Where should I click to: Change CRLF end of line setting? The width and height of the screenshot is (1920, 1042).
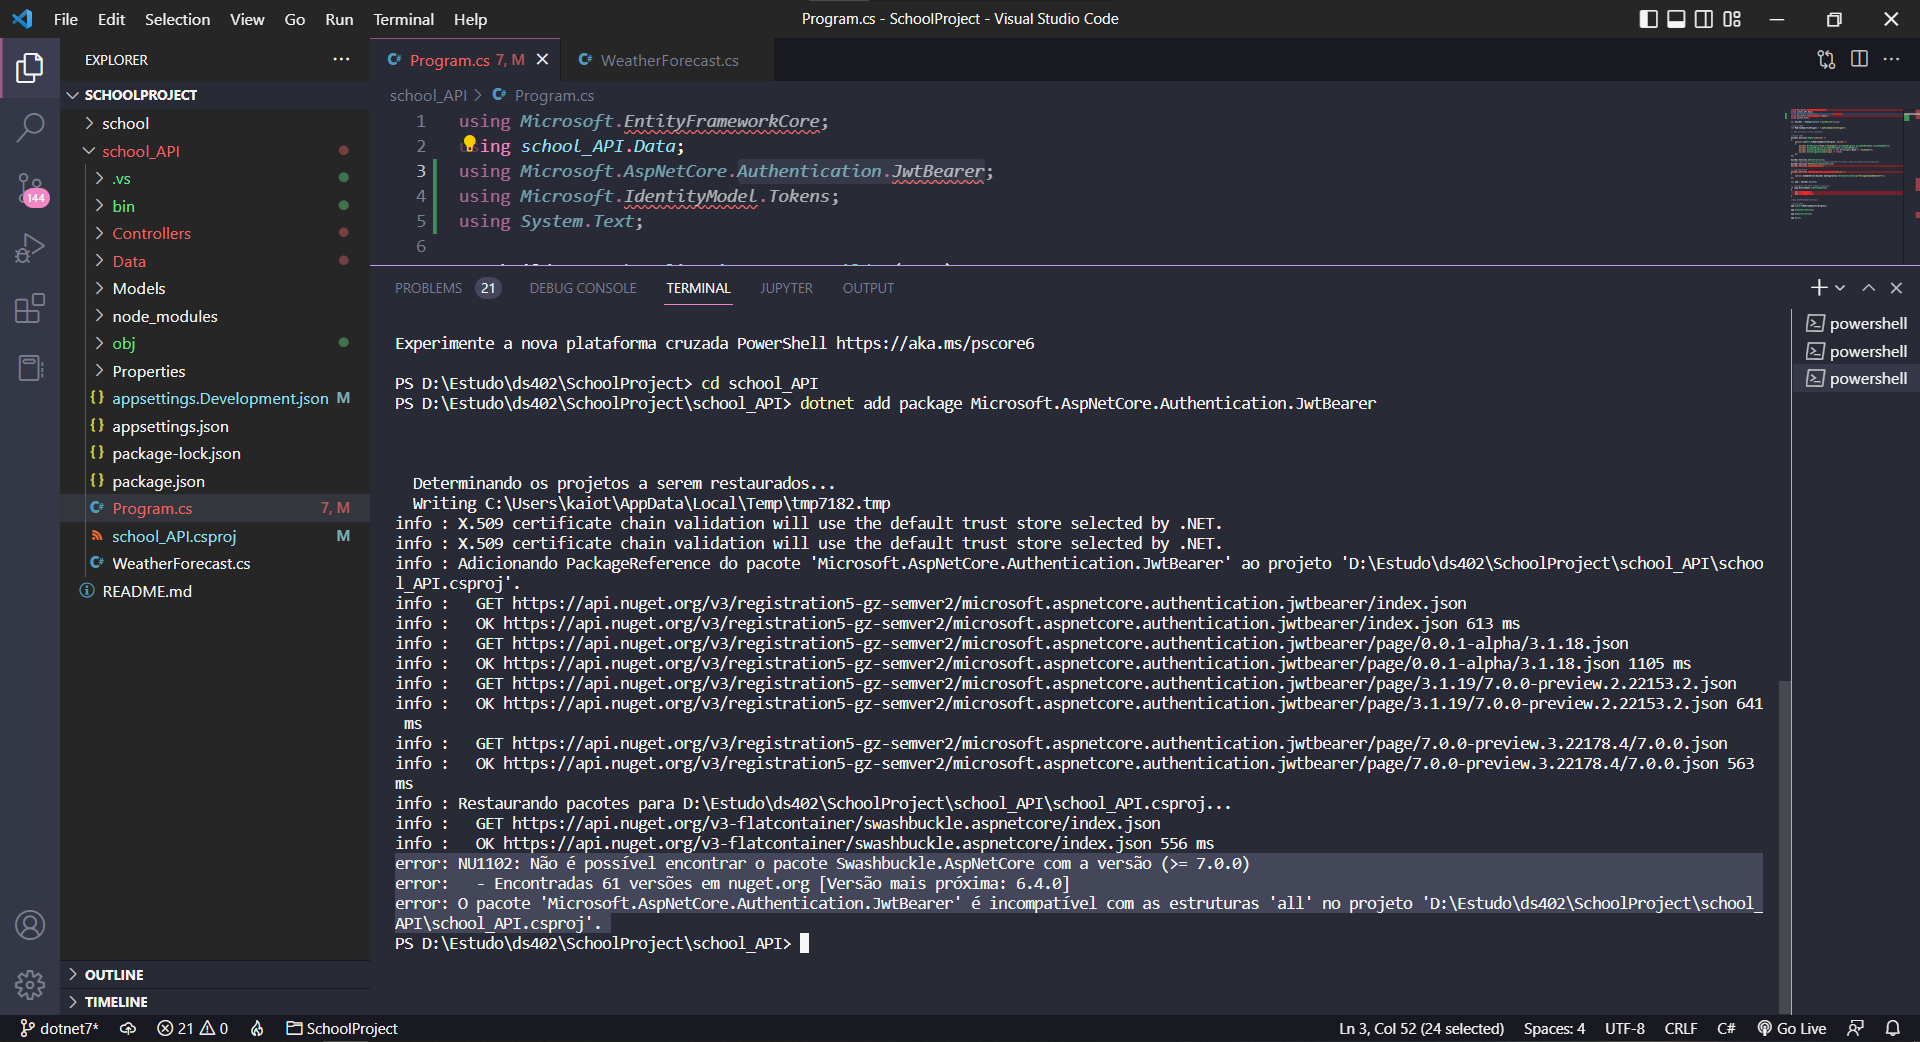pyautogui.click(x=1680, y=1028)
